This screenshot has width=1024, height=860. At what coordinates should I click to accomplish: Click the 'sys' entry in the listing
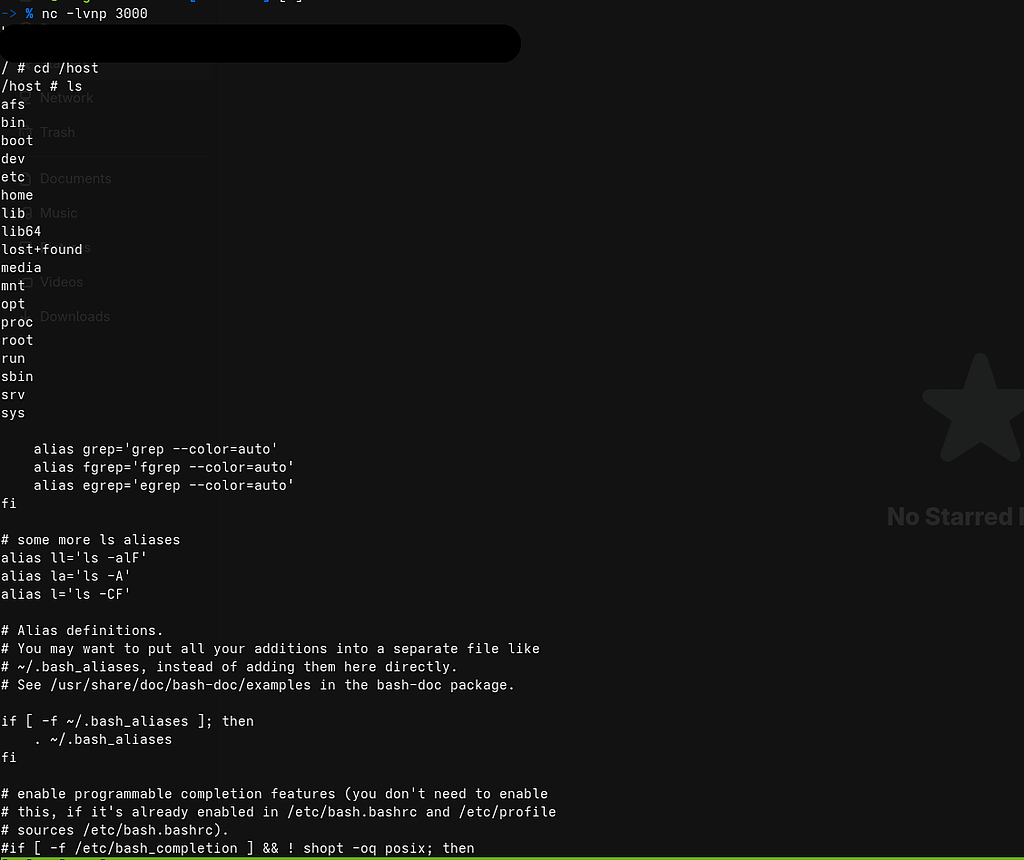[x=13, y=413]
